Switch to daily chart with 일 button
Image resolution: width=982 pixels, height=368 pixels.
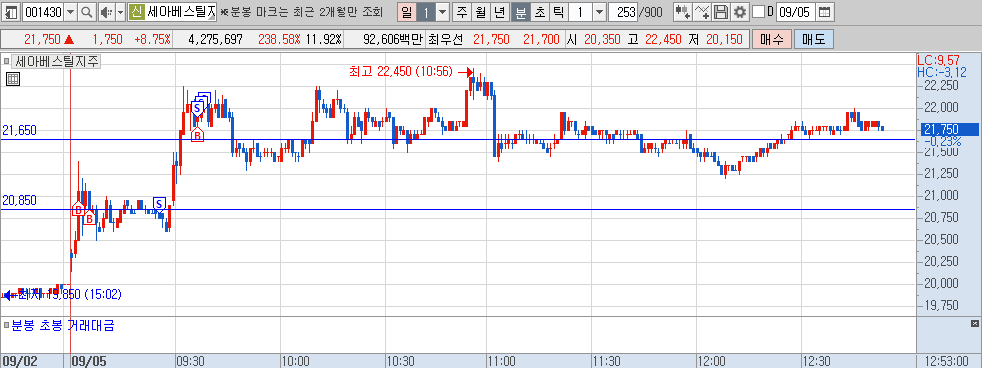[x=406, y=11]
